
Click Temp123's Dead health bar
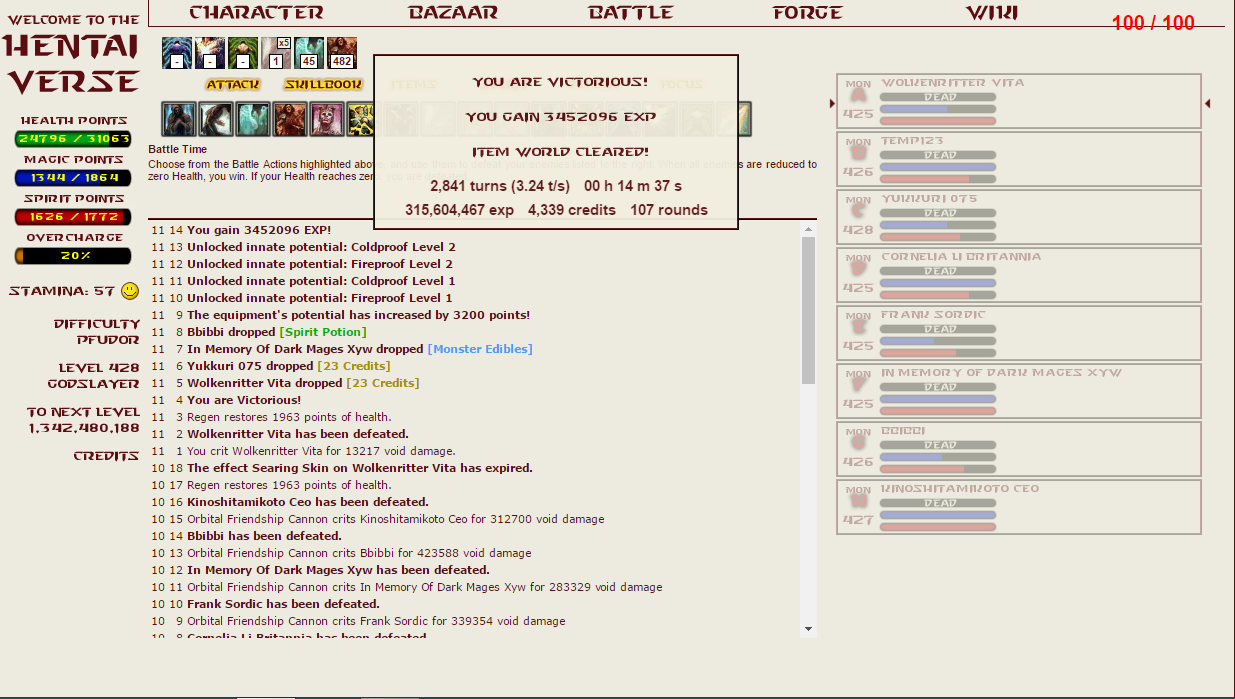[x=938, y=156]
